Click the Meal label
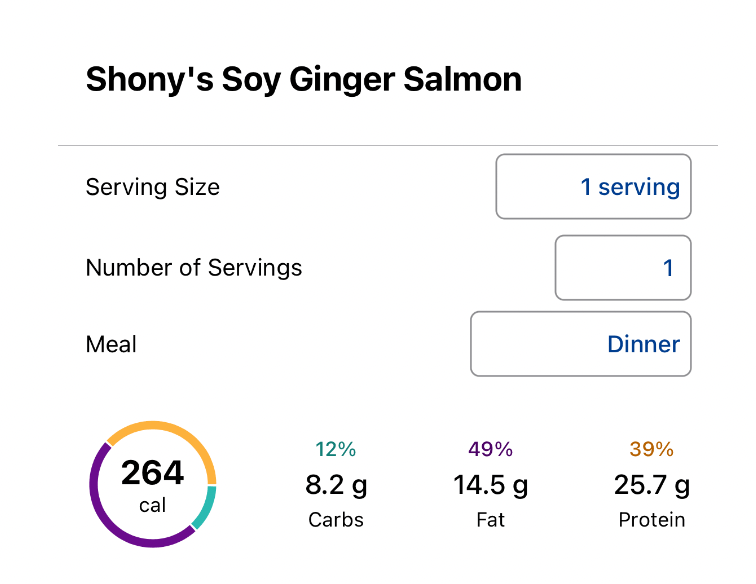 coord(111,344)
